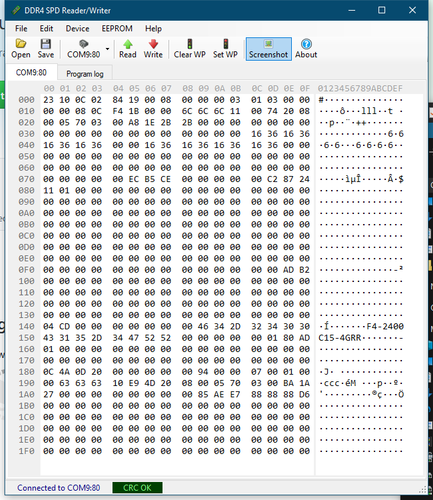Click 'Connected to COM9:80' status text

pyautogui.click(x=59, y=488)
